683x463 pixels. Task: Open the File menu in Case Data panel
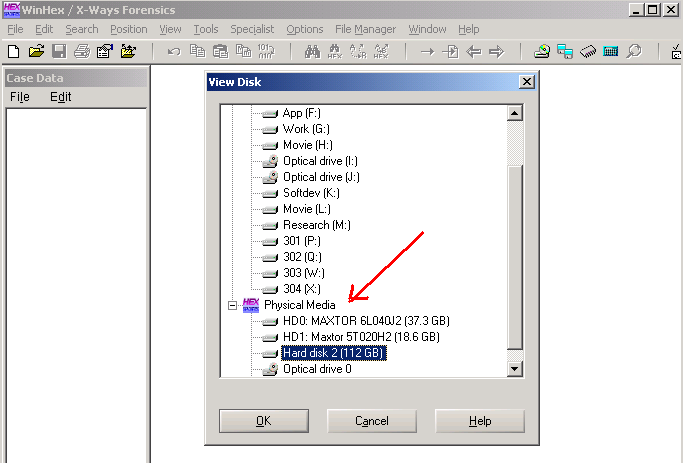pyautogui.click(x=20, y=97)
